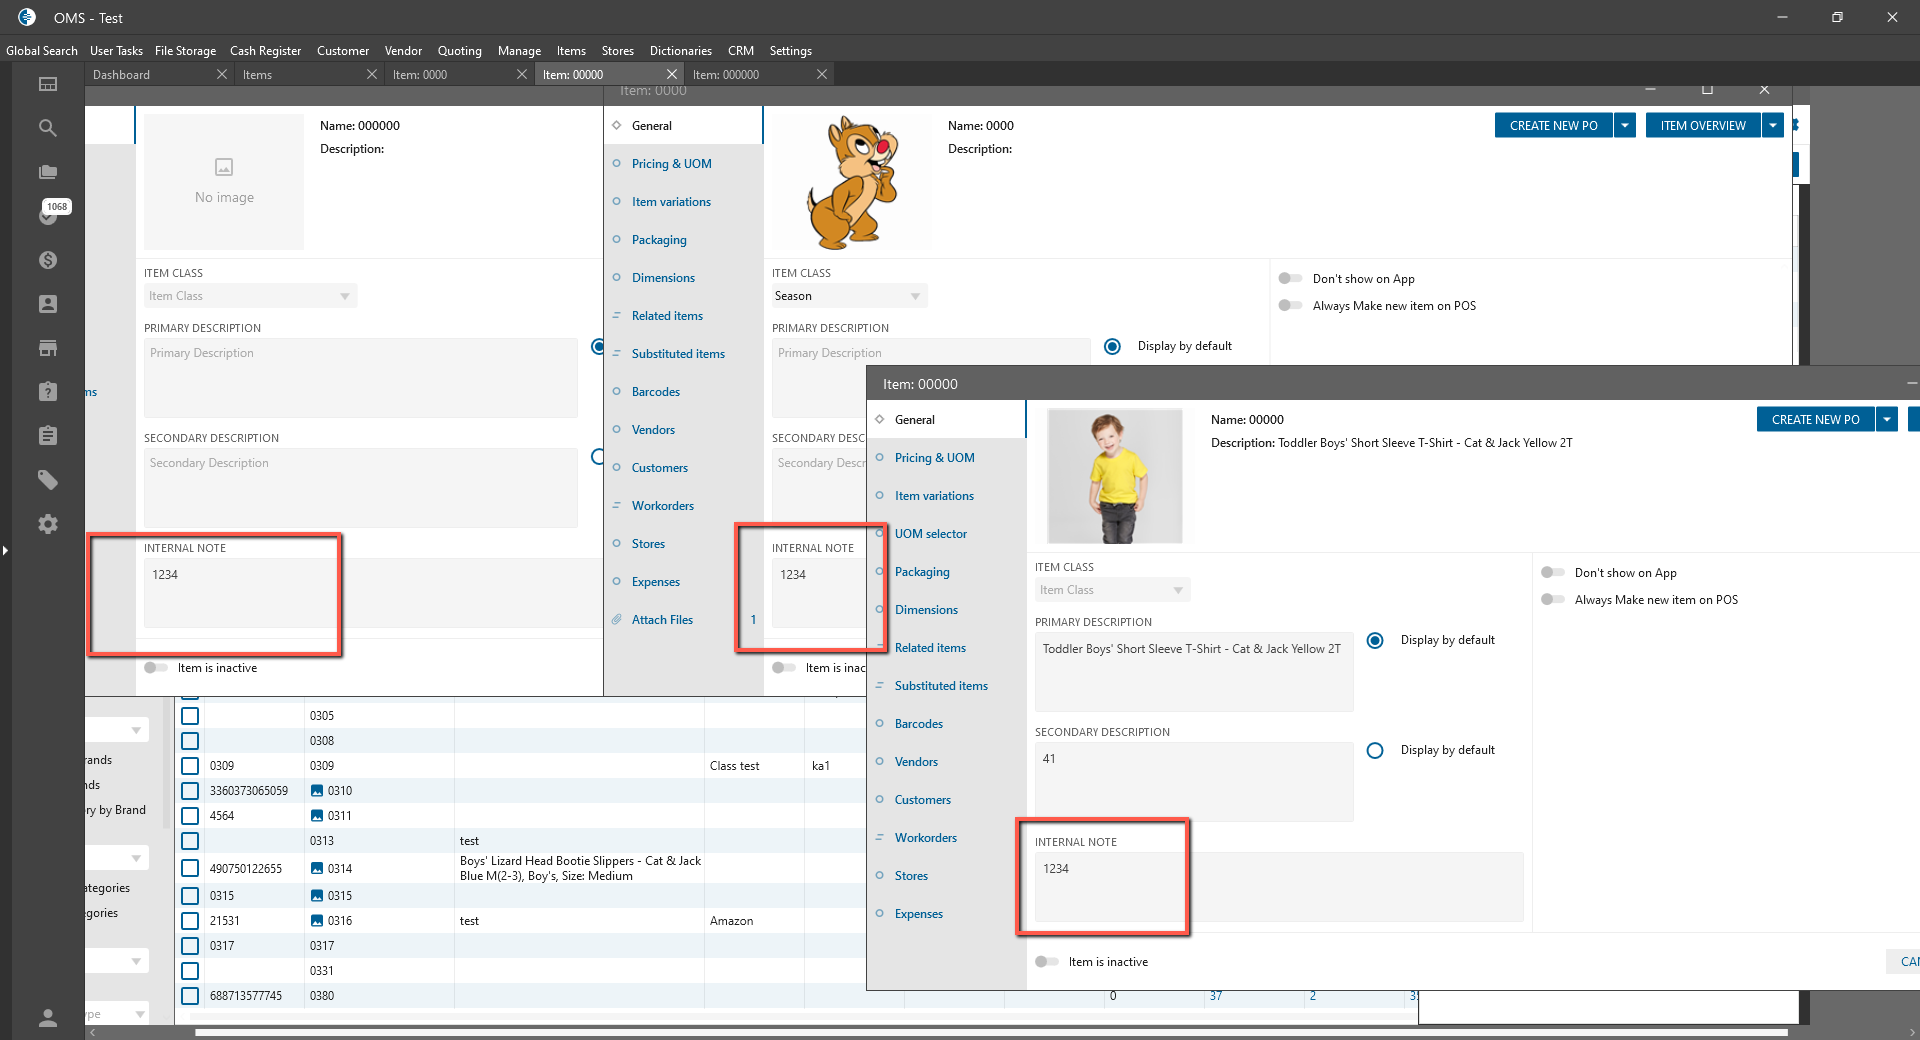
Task: Click the ITEM OVERVIEW button
Action: [1703, 126]
